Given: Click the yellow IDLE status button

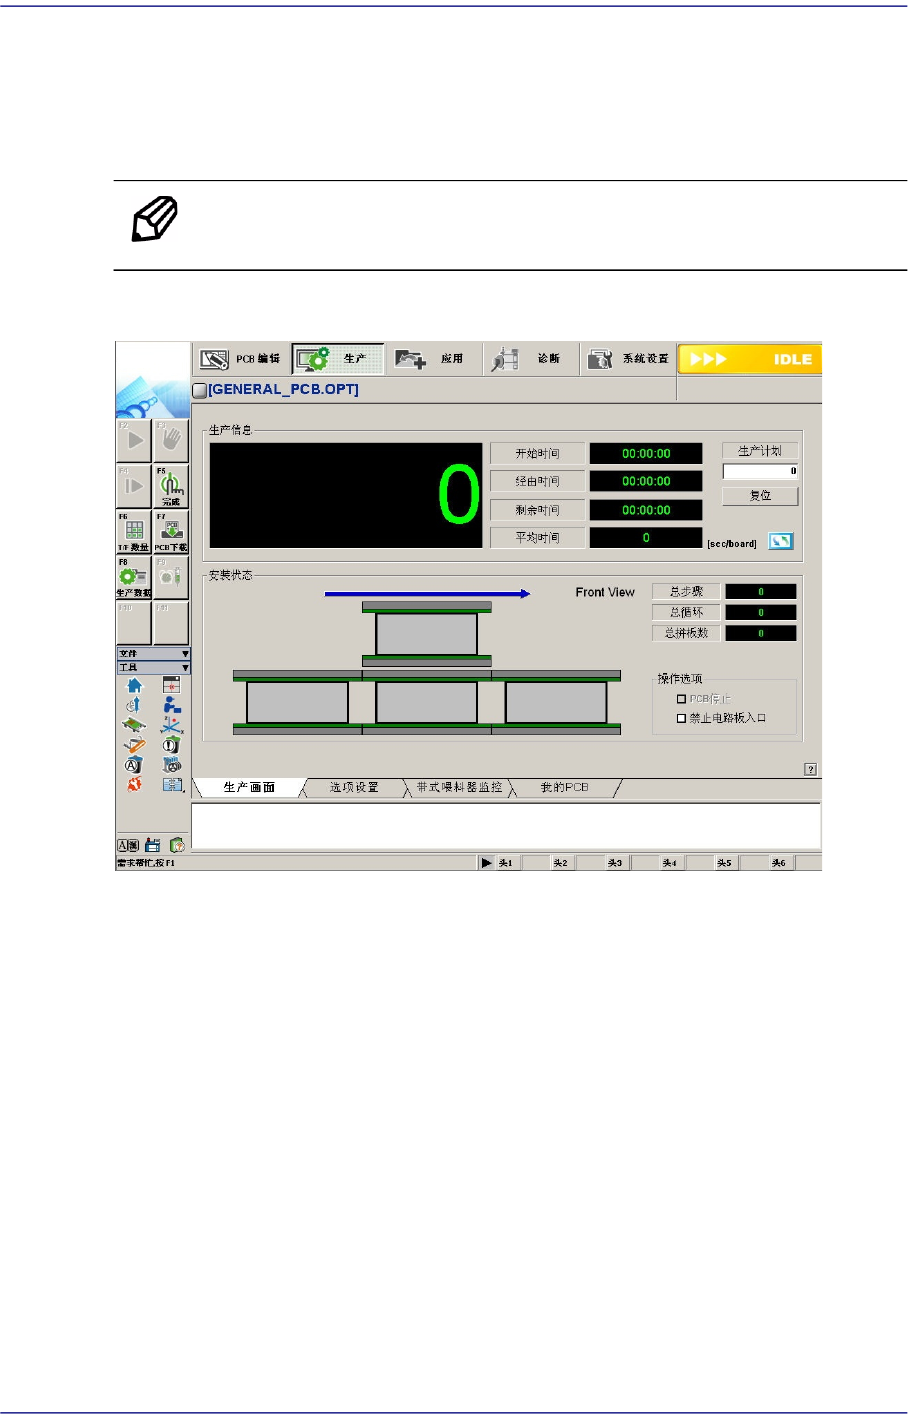Looking at the screenshot, I should (x=749, y=359).
